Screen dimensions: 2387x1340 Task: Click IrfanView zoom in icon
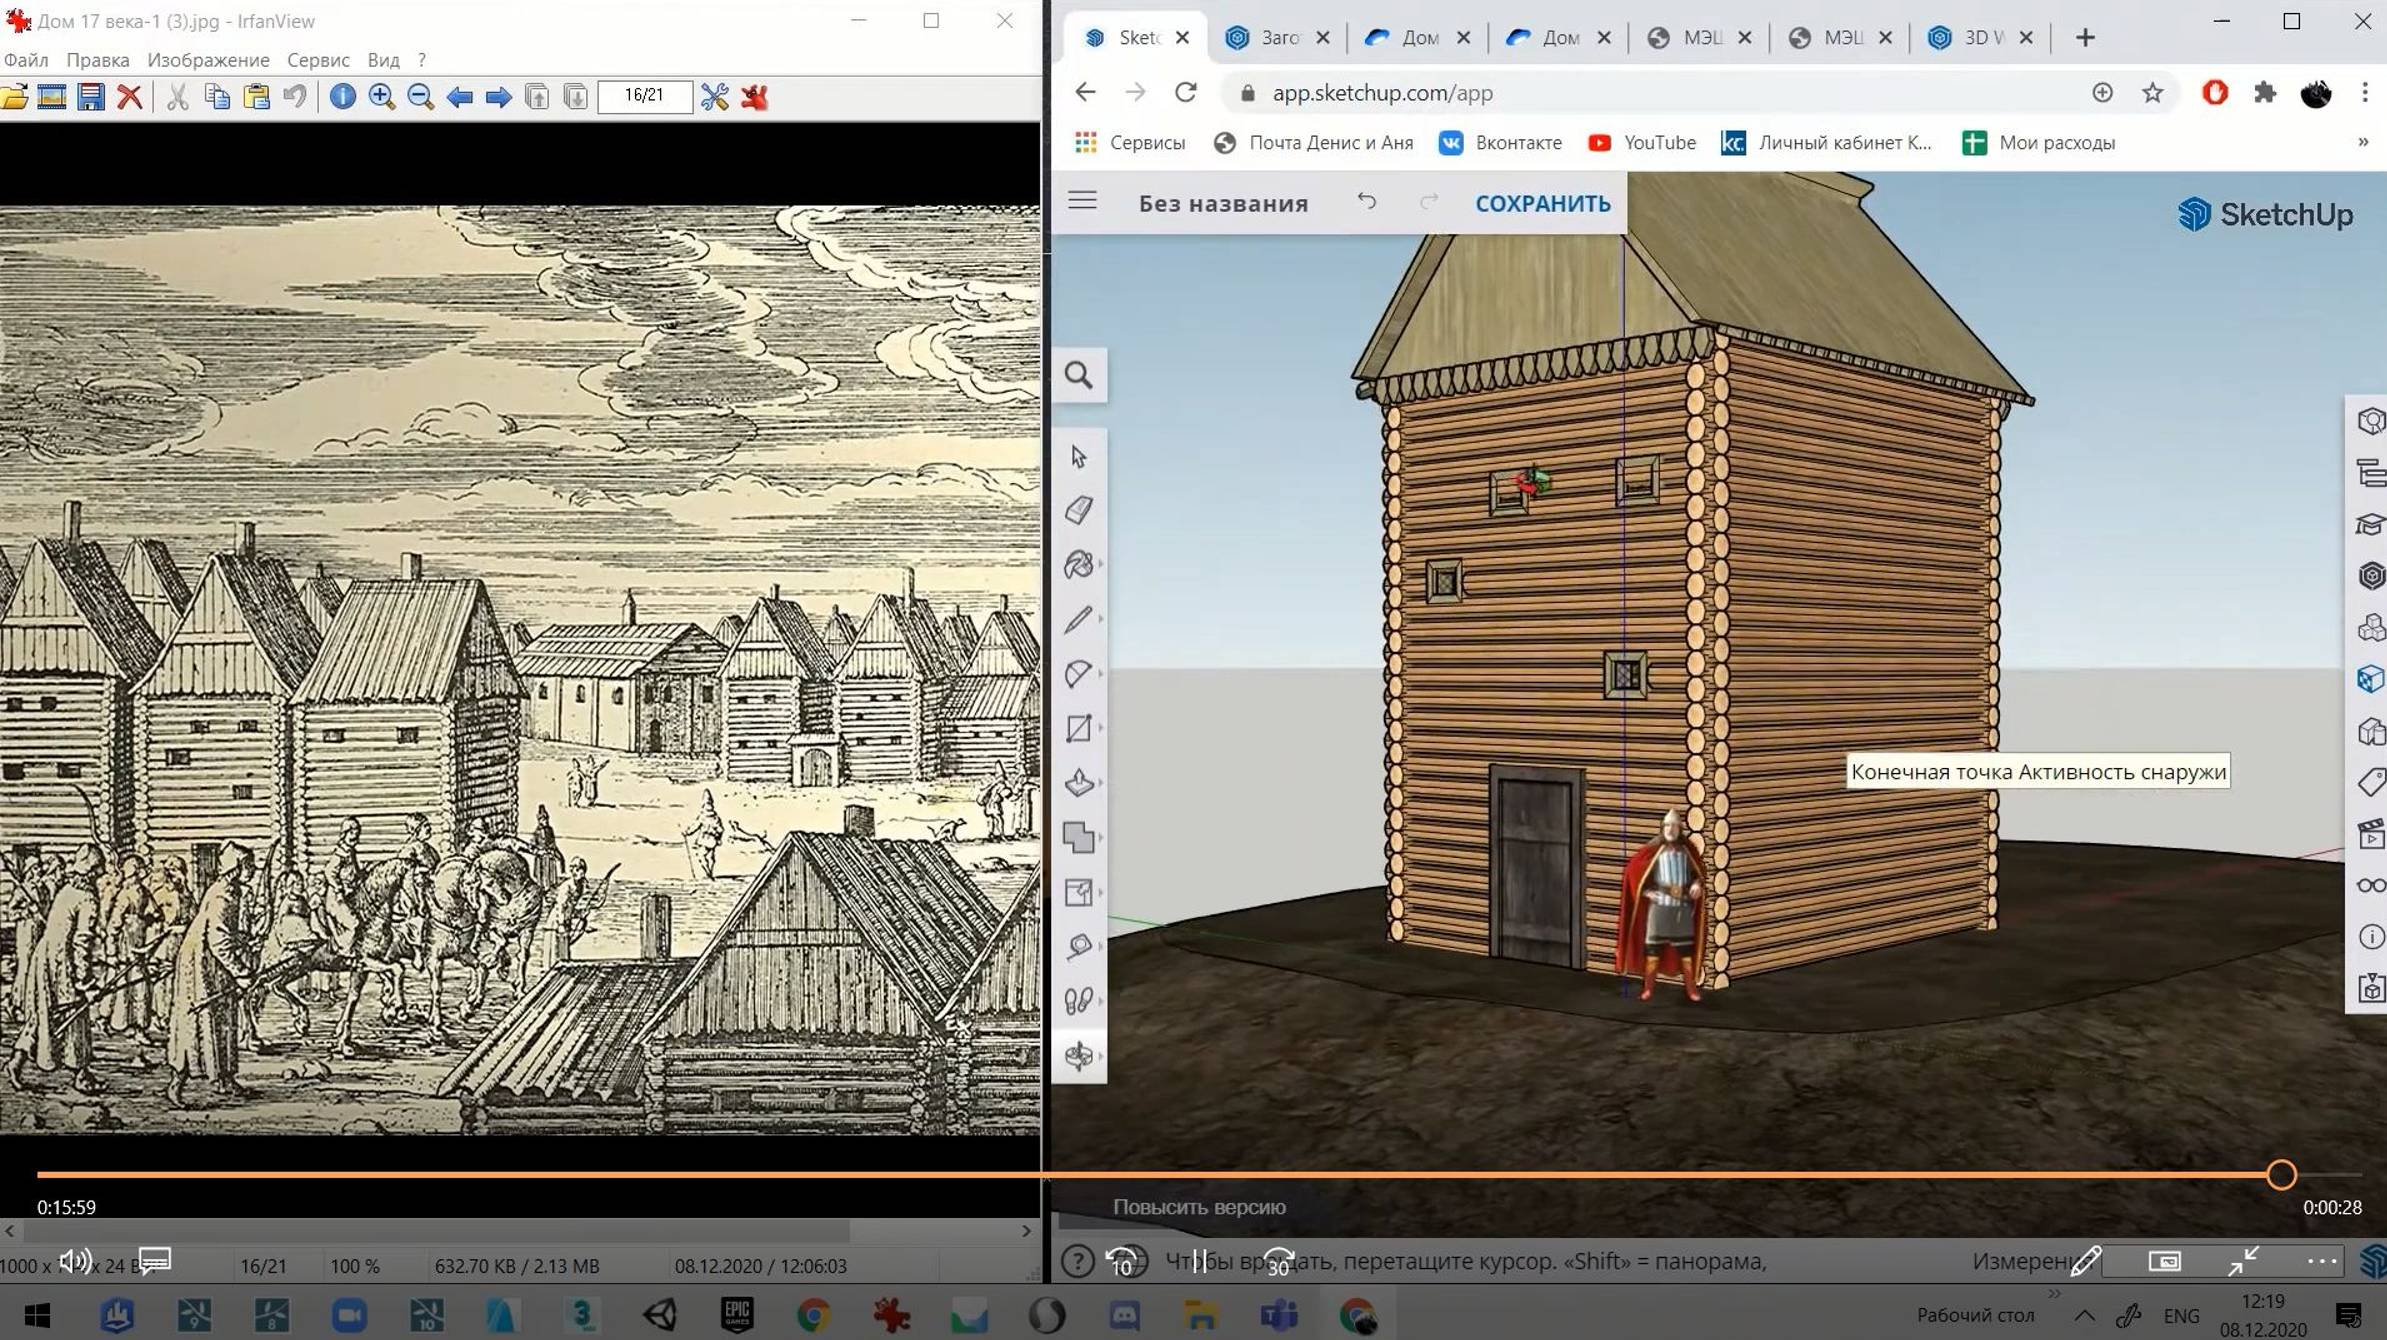pos(381,97)
